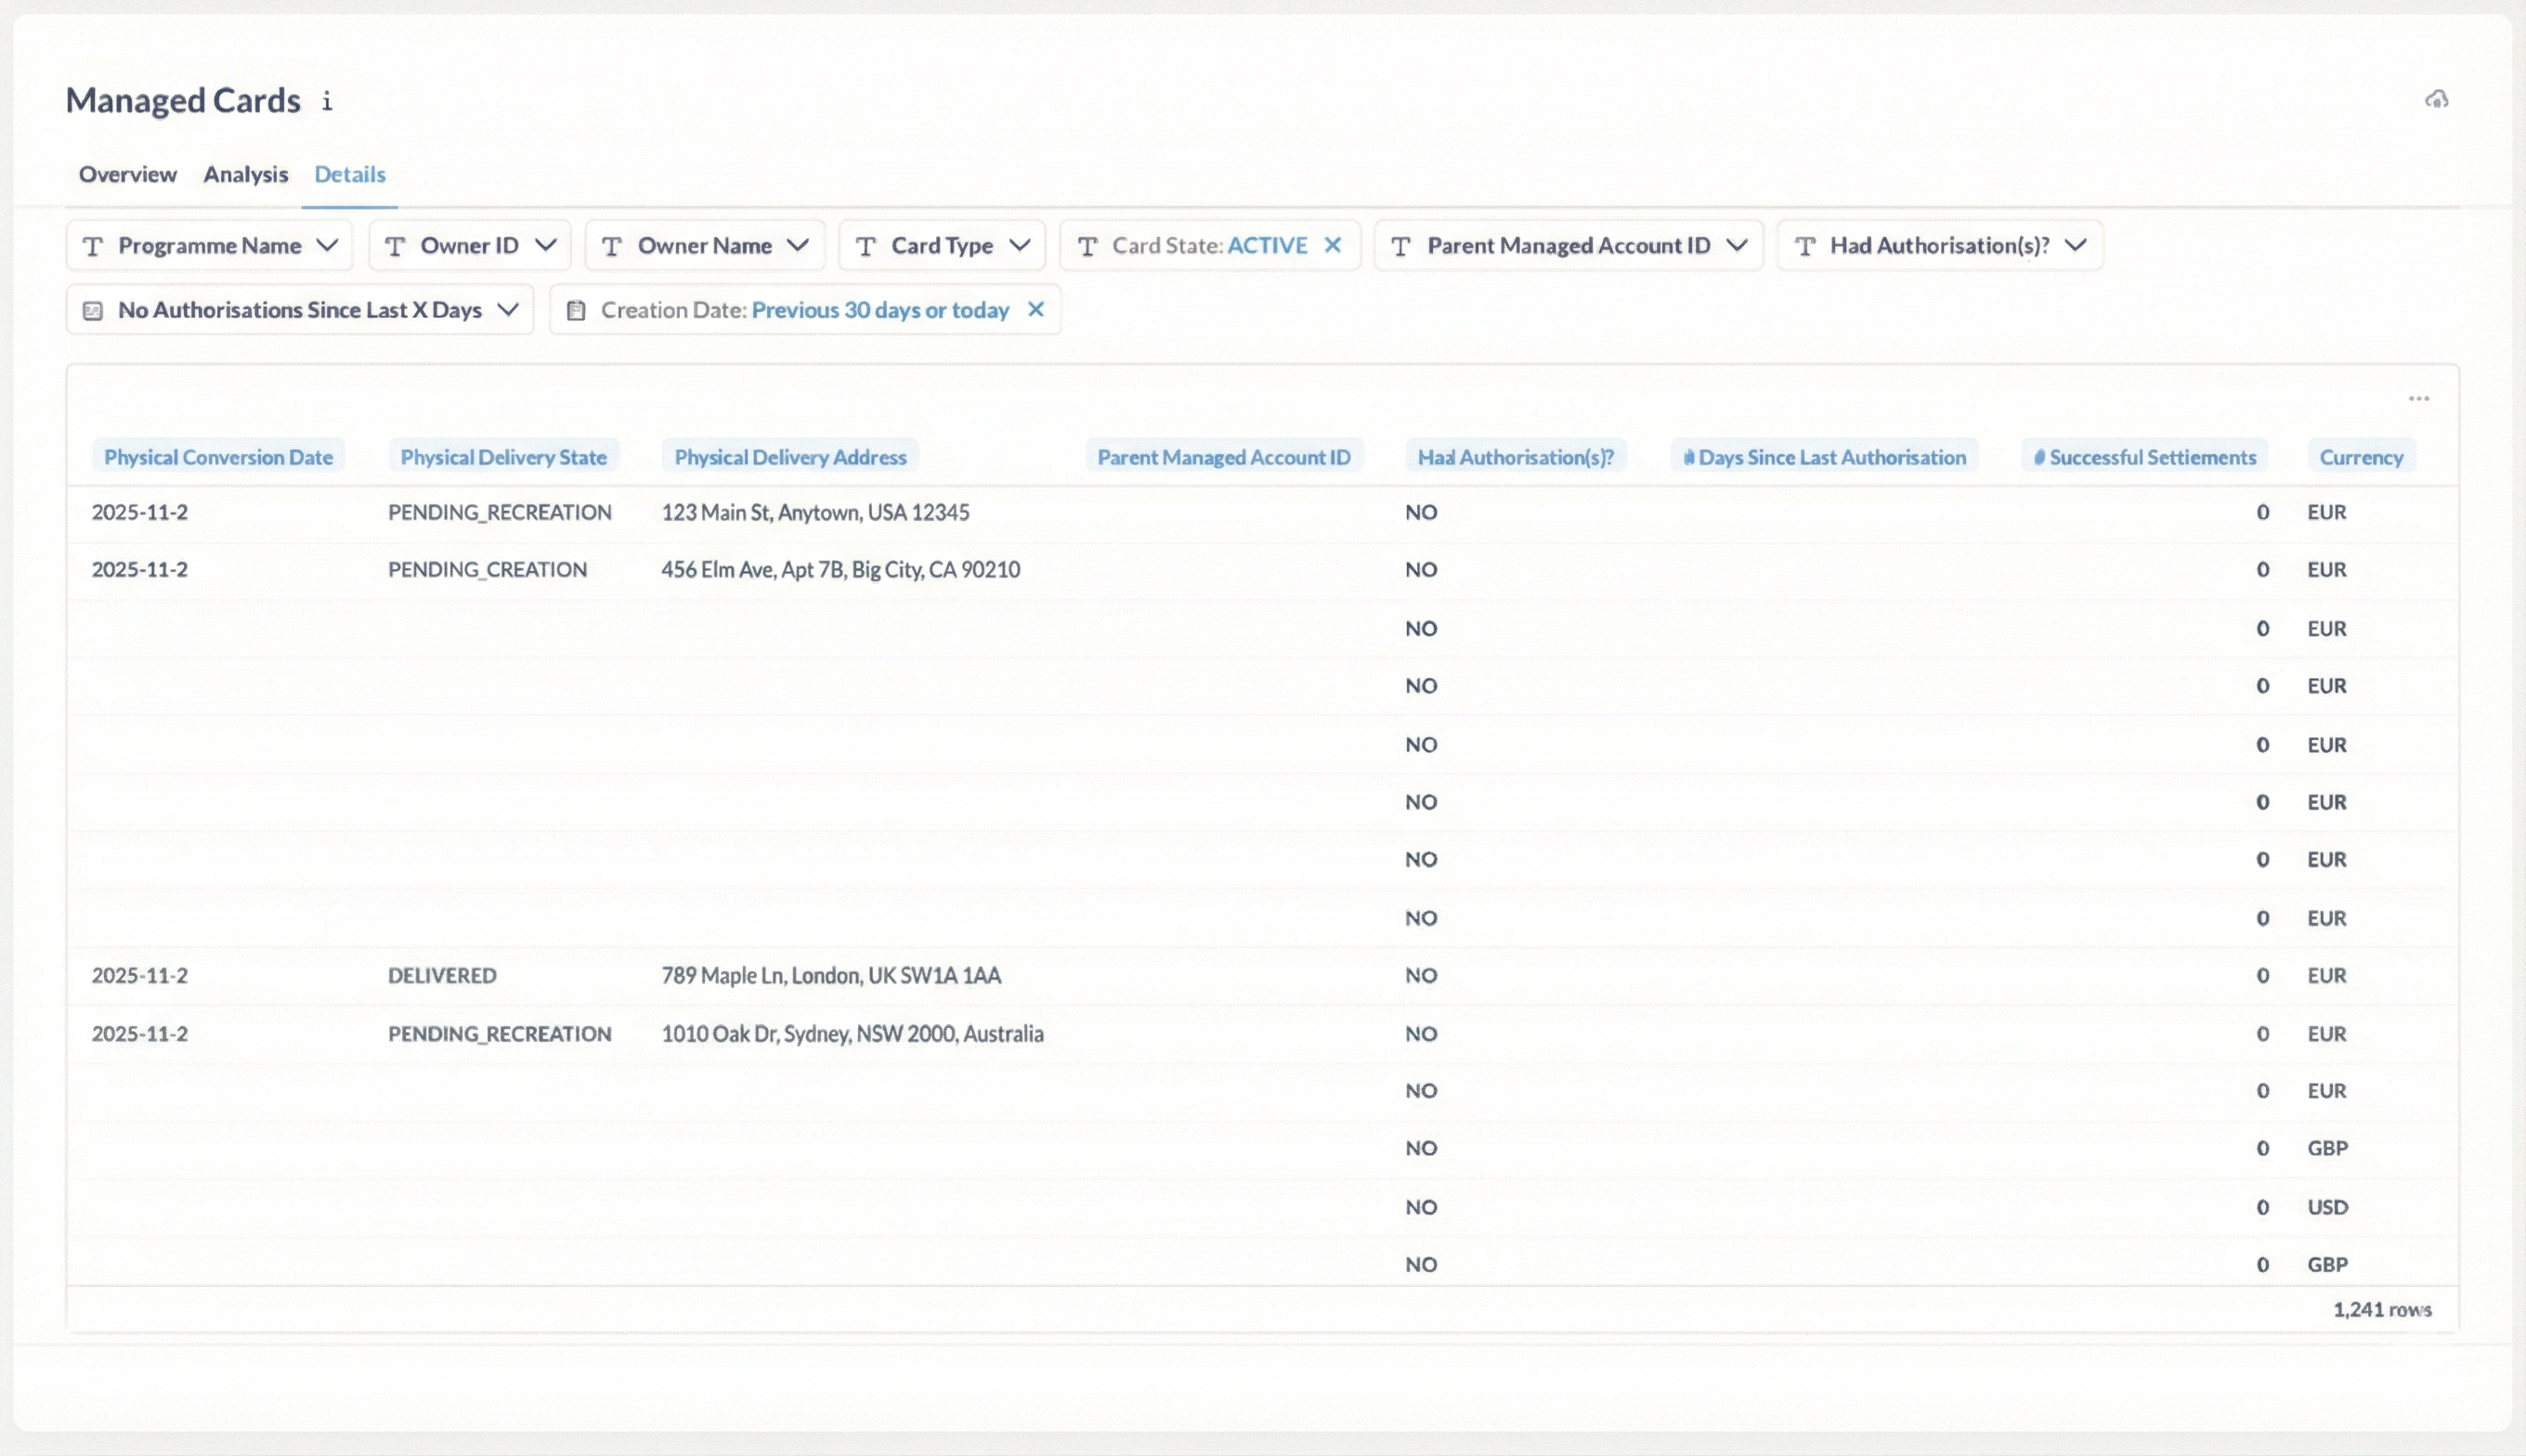The image size is (2526, 1456).
Task: Open the table's three-dot options menu
Action: (2418, 399)
